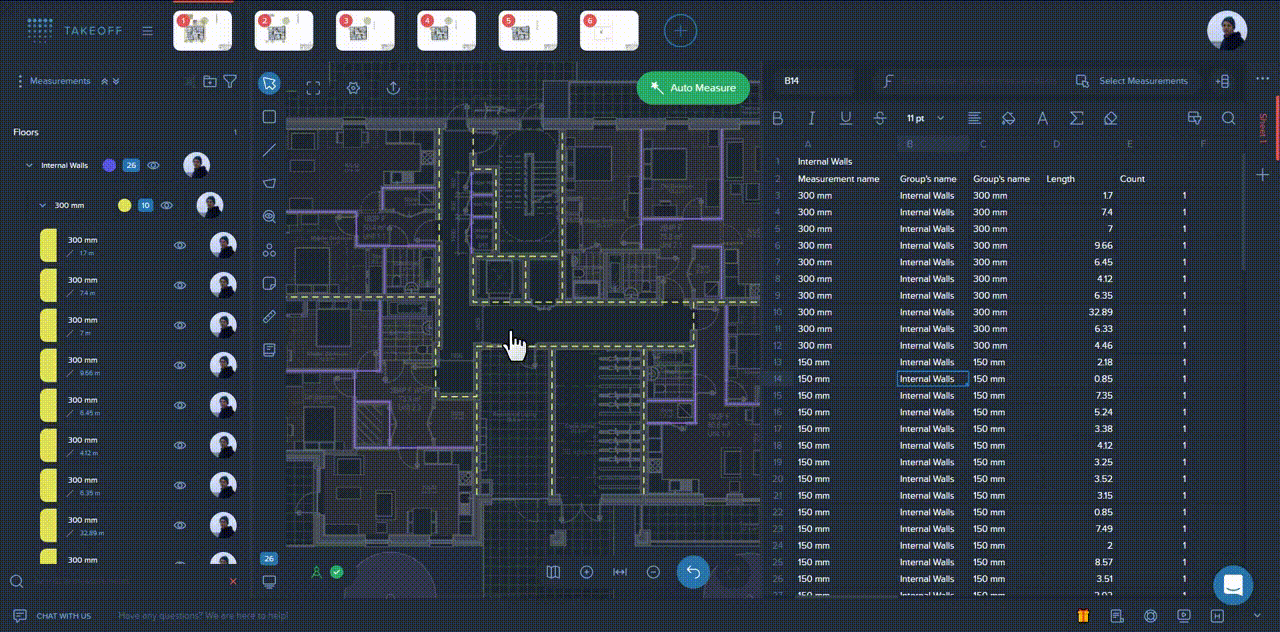Hide the 300 mm 1.7 m measurement
The height and width of the screenshot is (632, 1280).
click(x=180, y=245)
